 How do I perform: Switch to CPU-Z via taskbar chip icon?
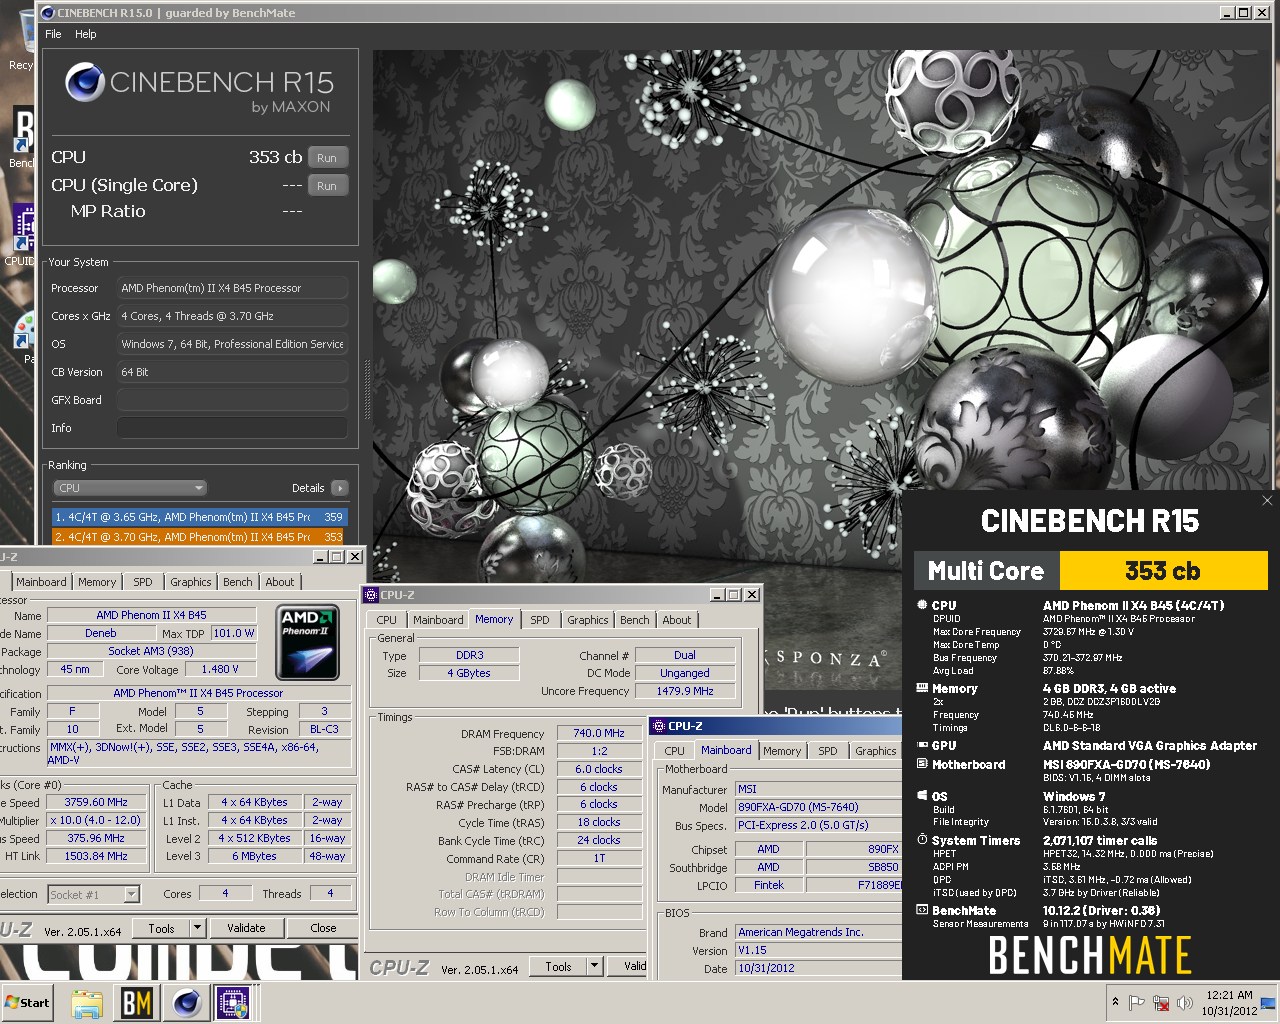point(234,1003)
